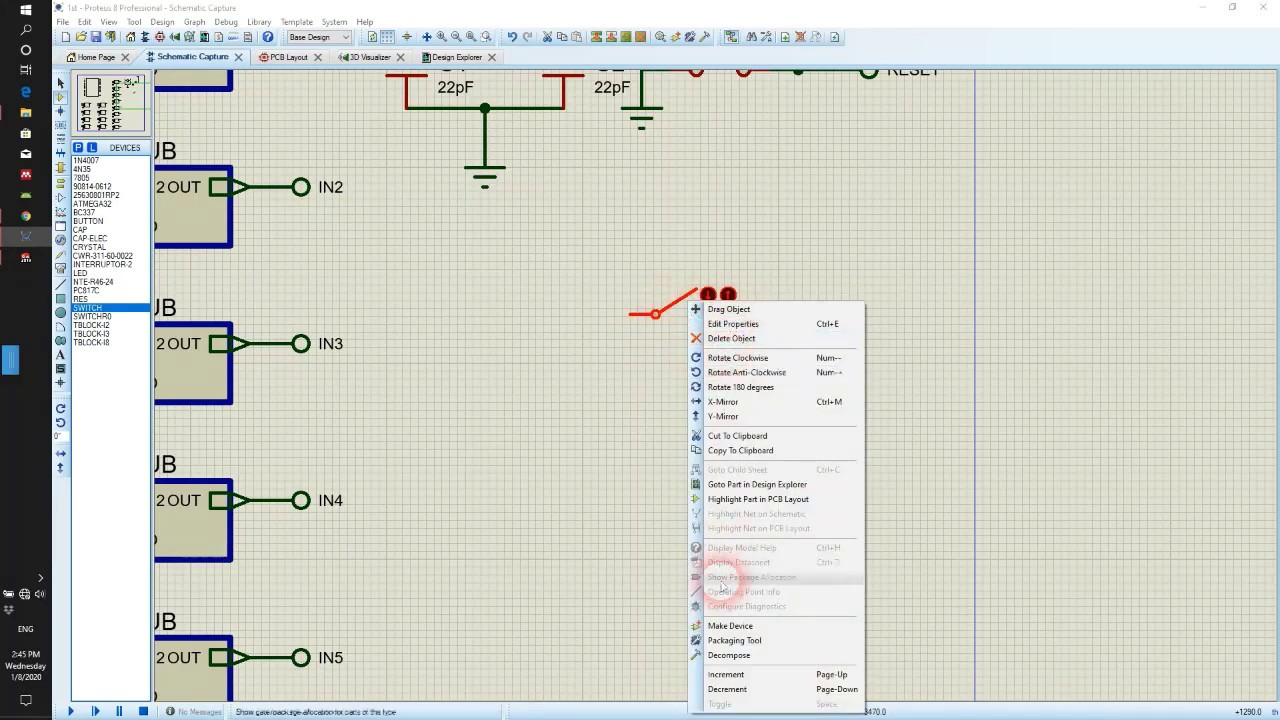This screenshot has height=720, width=1280.
Task: Switch to the PCB Layout tab
Action: coord(288,57)
